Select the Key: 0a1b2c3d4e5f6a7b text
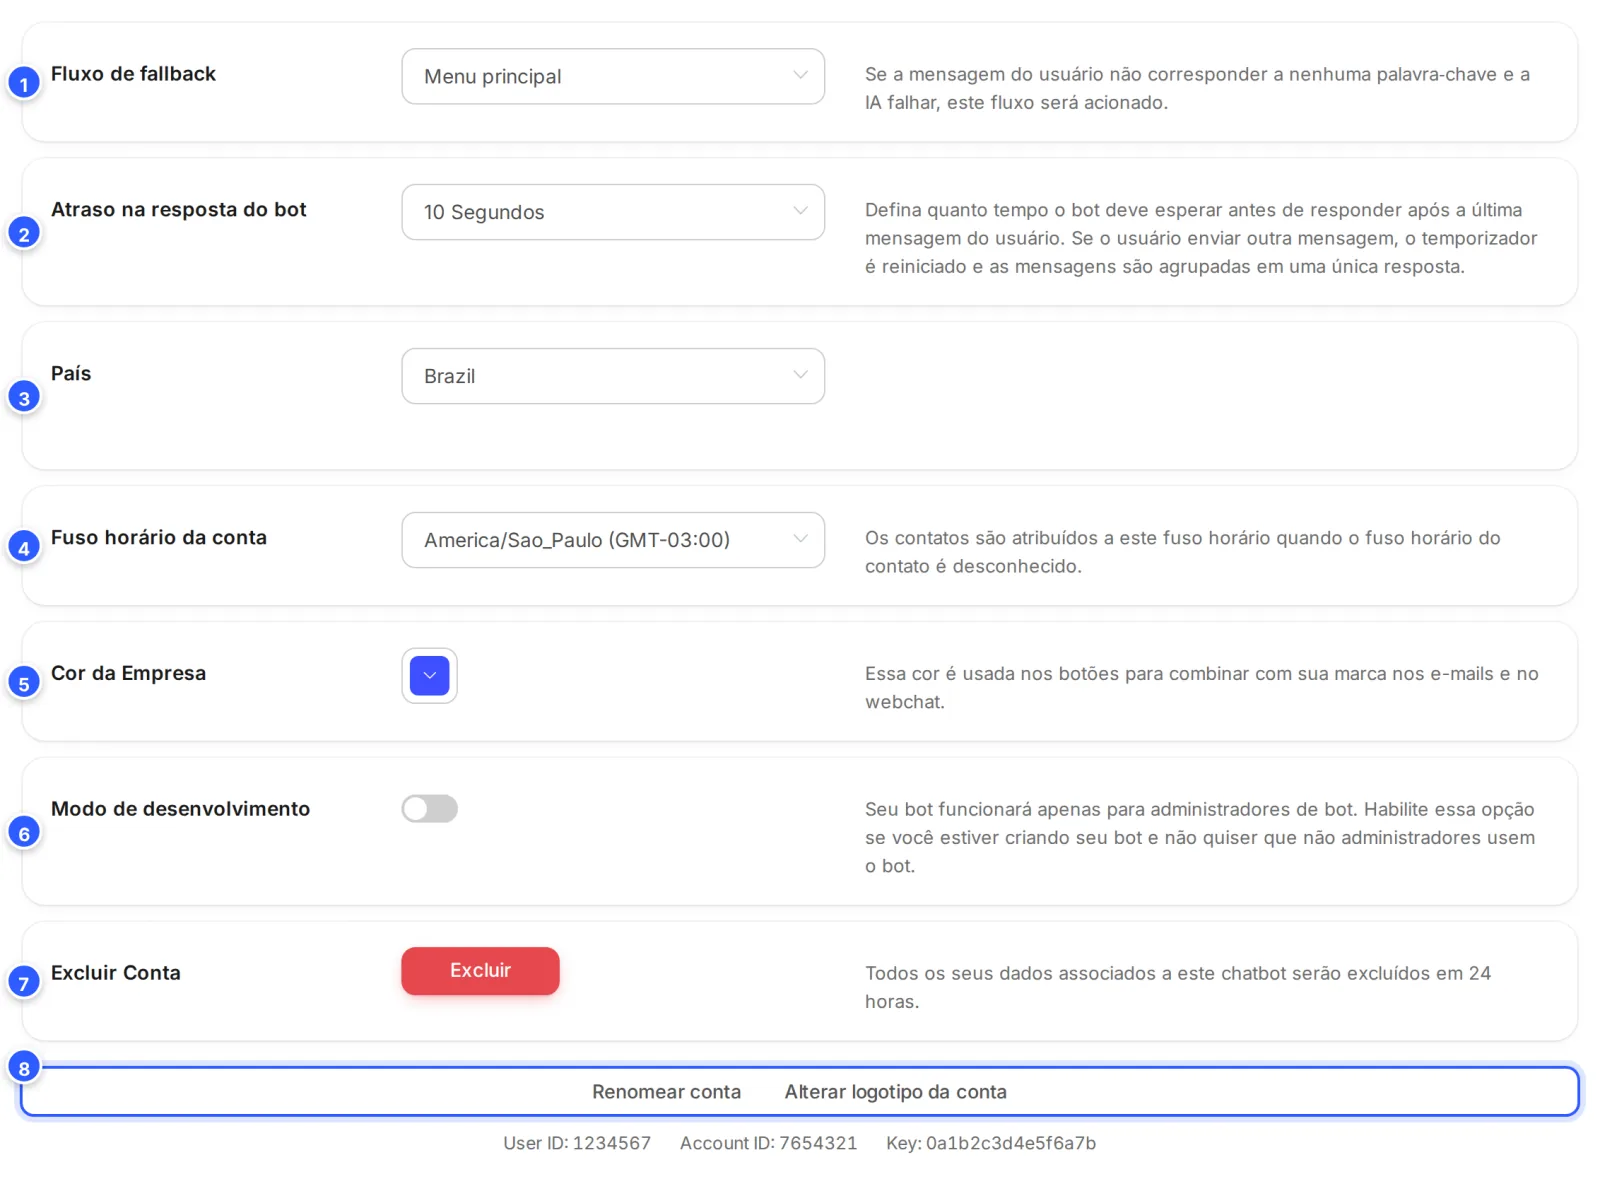The width and height of the screenshot is (1600, 1179). [991, 1143]
